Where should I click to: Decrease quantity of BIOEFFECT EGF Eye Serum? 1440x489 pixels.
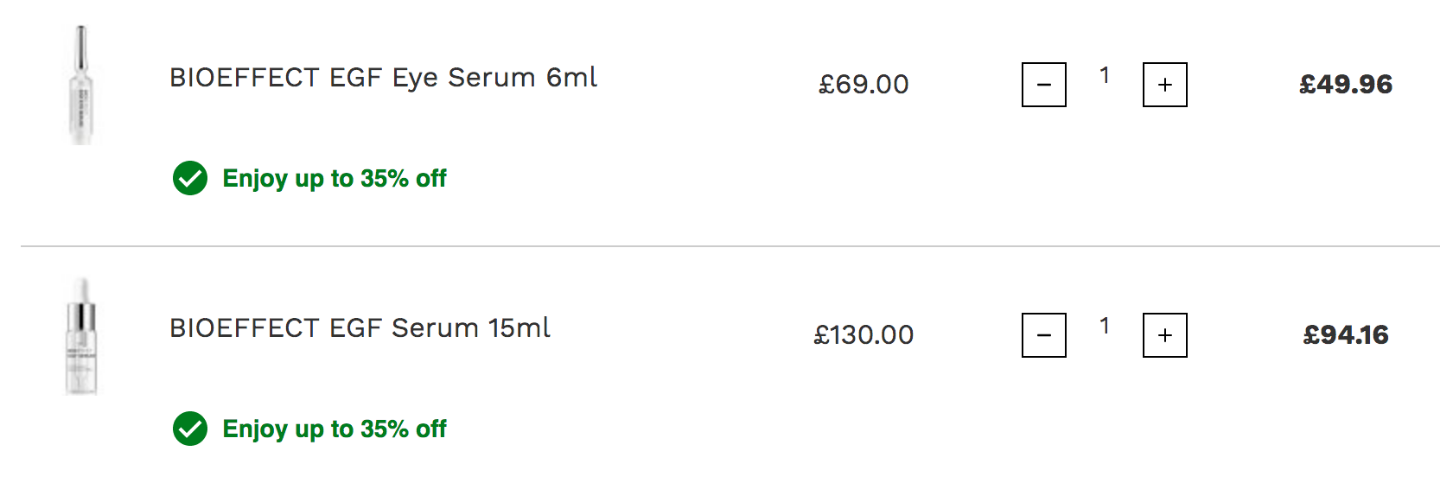click(x=1043, y=85)
